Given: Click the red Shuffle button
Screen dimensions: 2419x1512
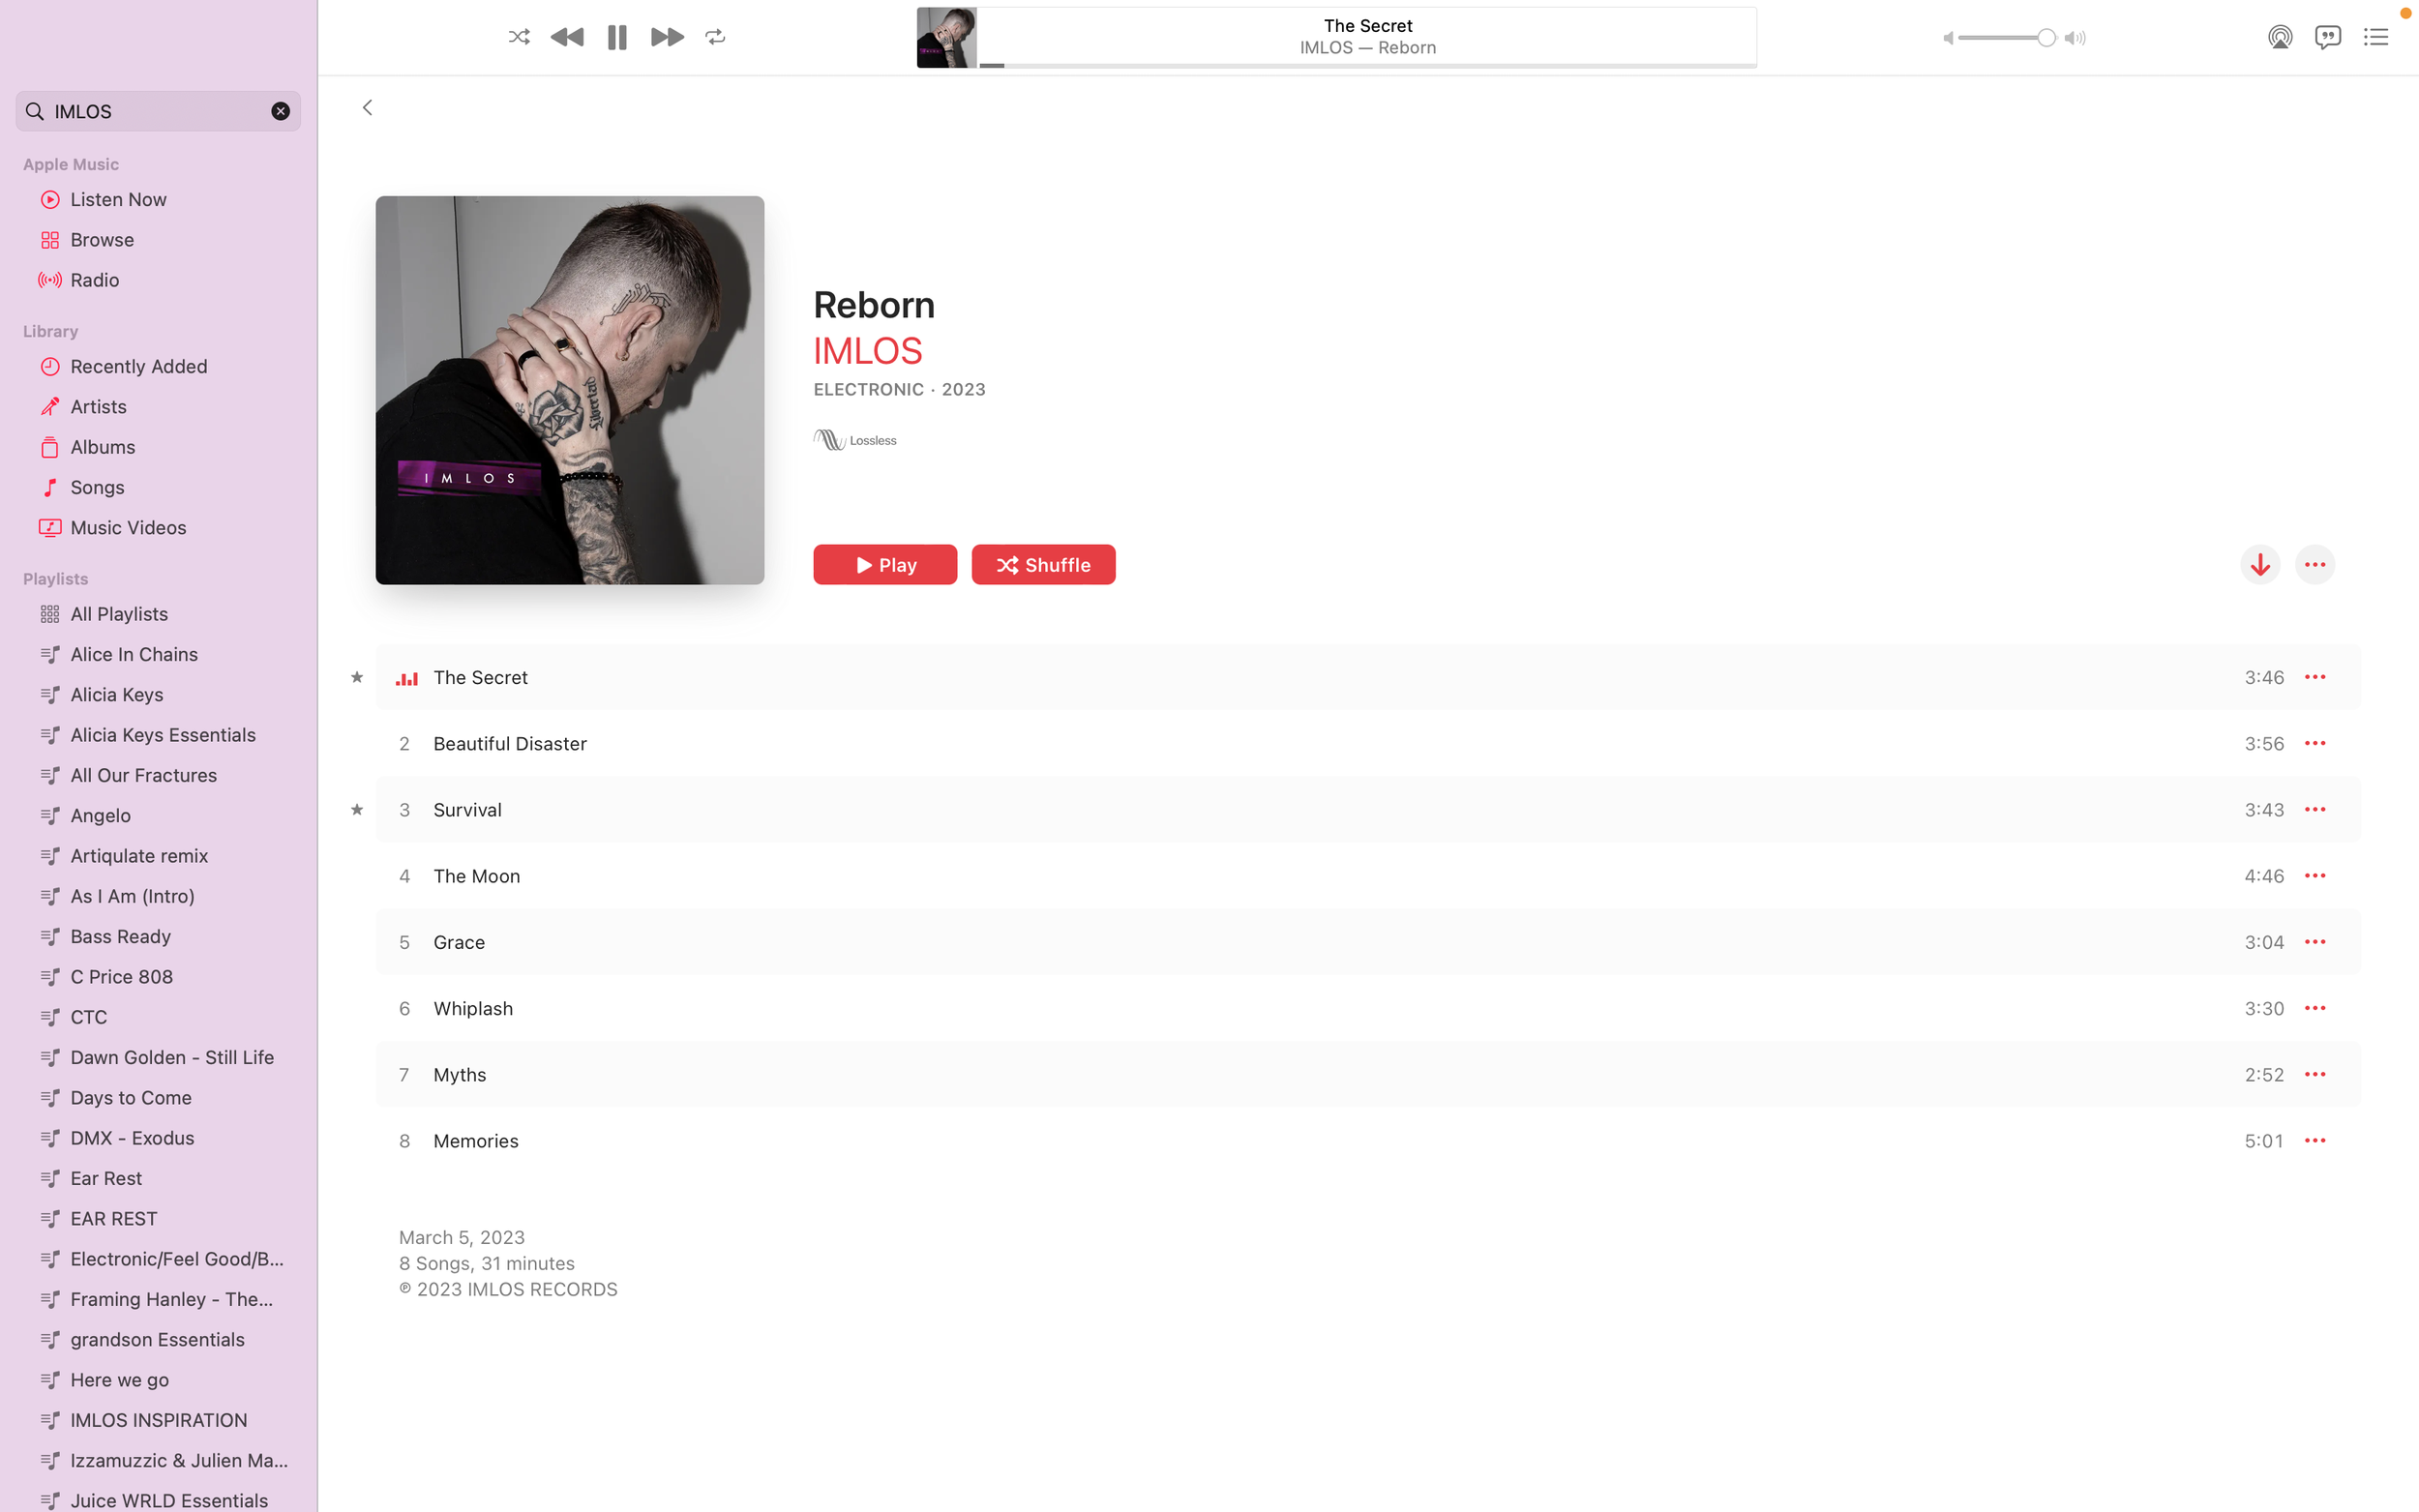Looking at the screenshot, I should (1043, 565).
